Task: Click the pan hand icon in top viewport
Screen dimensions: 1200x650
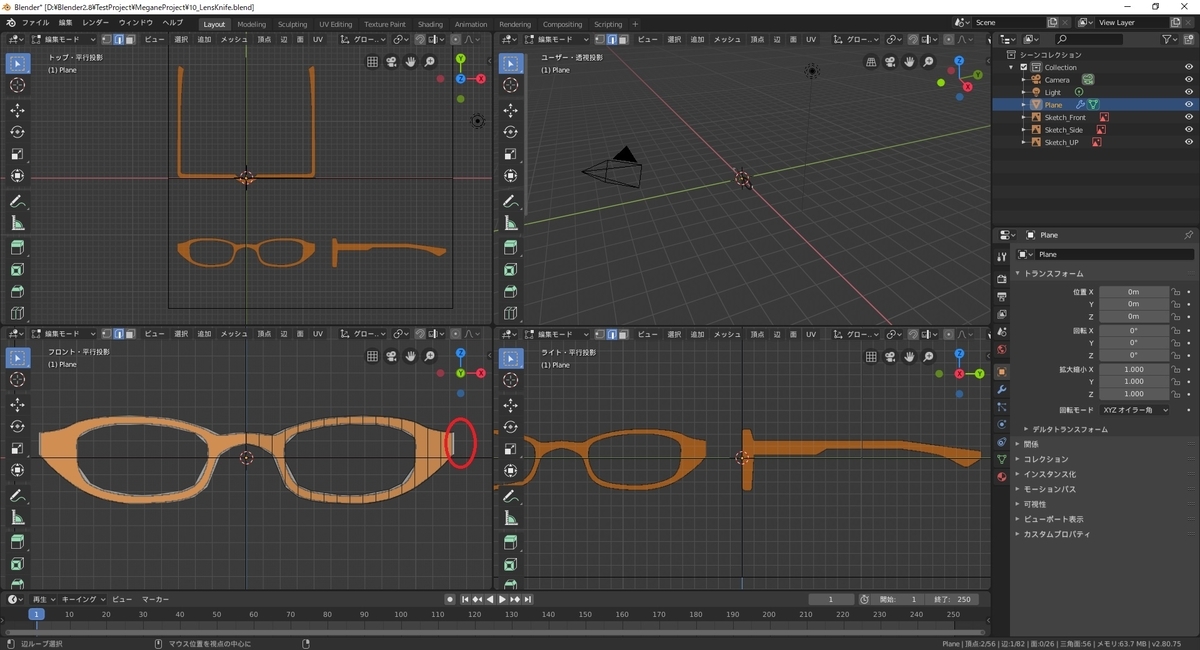Action: (x=410, y=62)
